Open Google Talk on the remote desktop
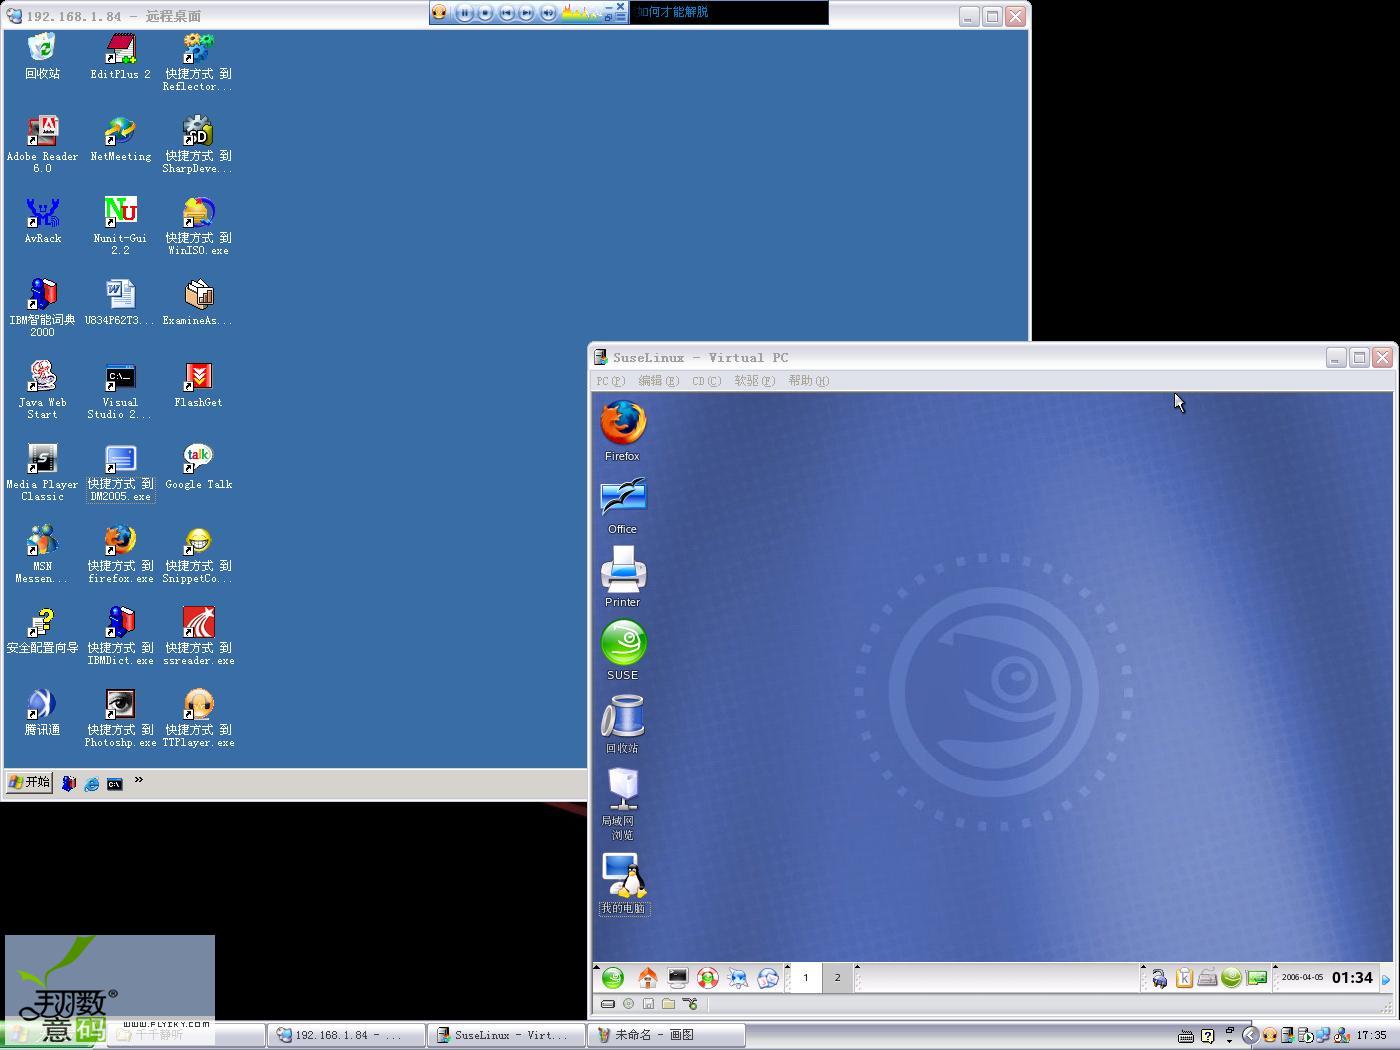1400x1050 pixels. click(x=198, y=466)
